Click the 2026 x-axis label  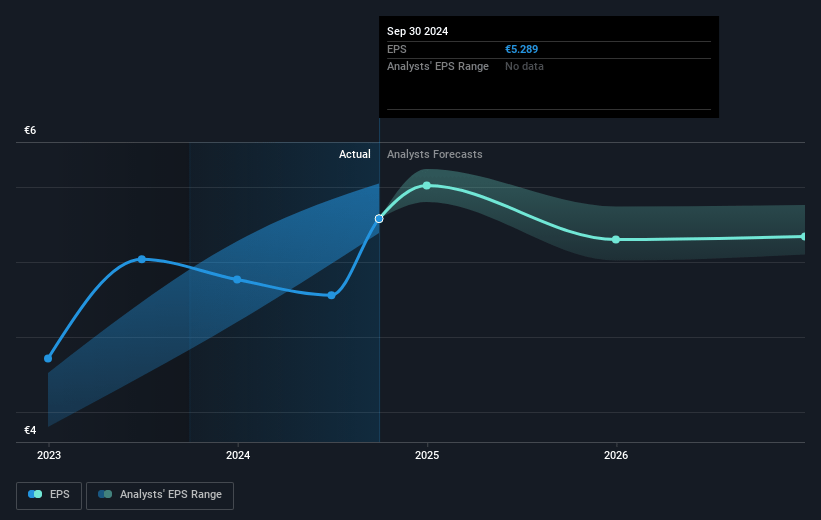(616, 455)
